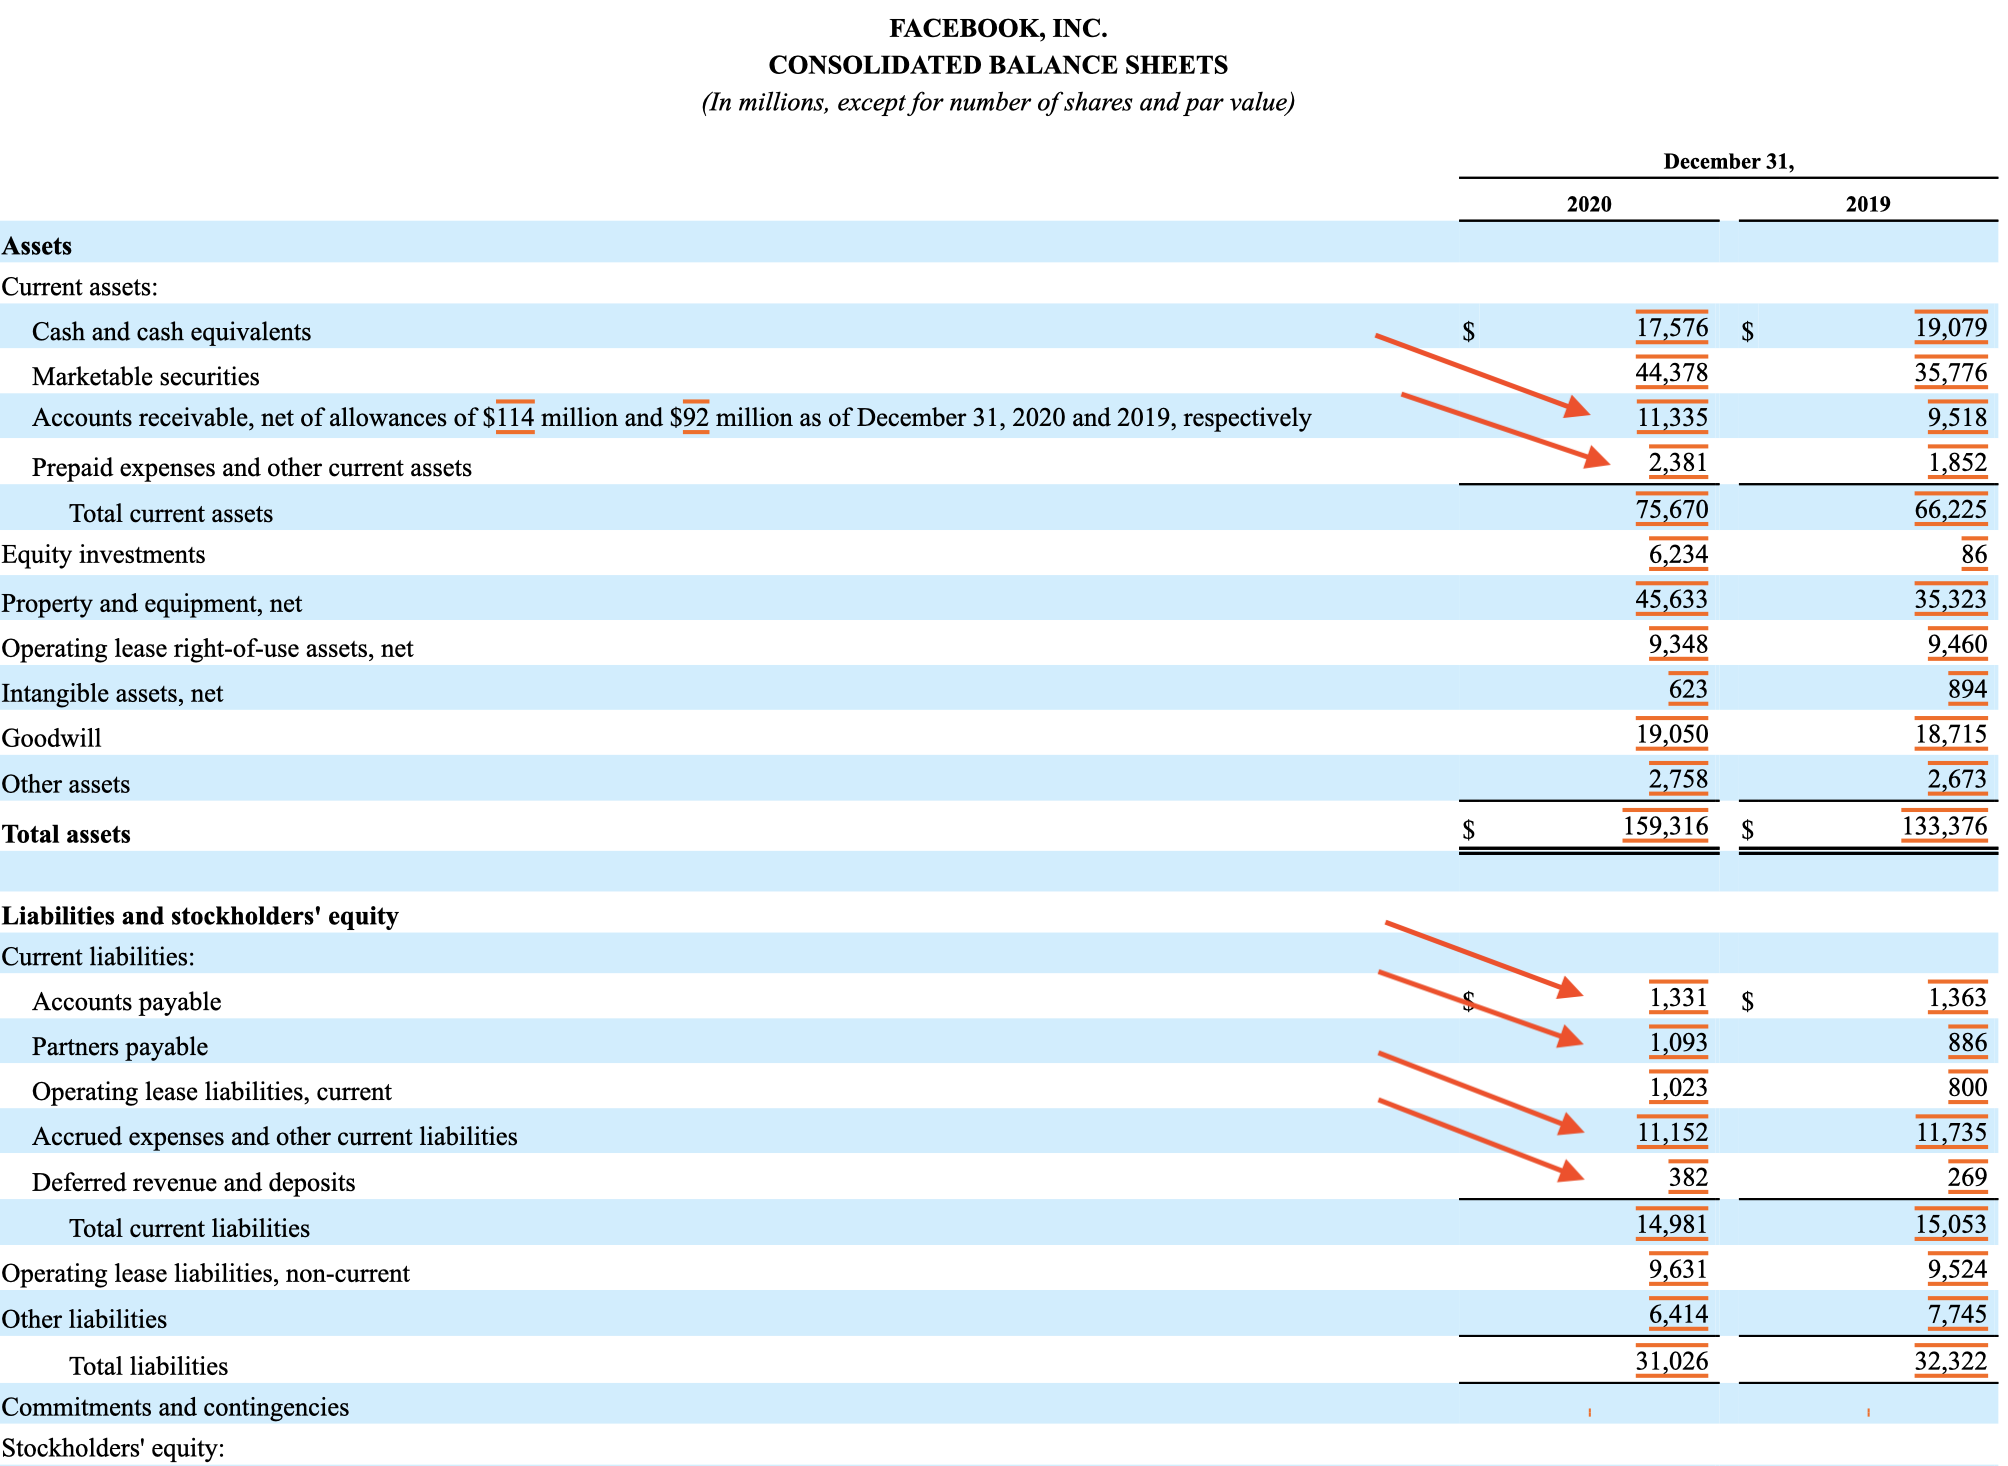
Task: Click 2020 accrued expenses figure 11,152
Action: (1671, 1133)
